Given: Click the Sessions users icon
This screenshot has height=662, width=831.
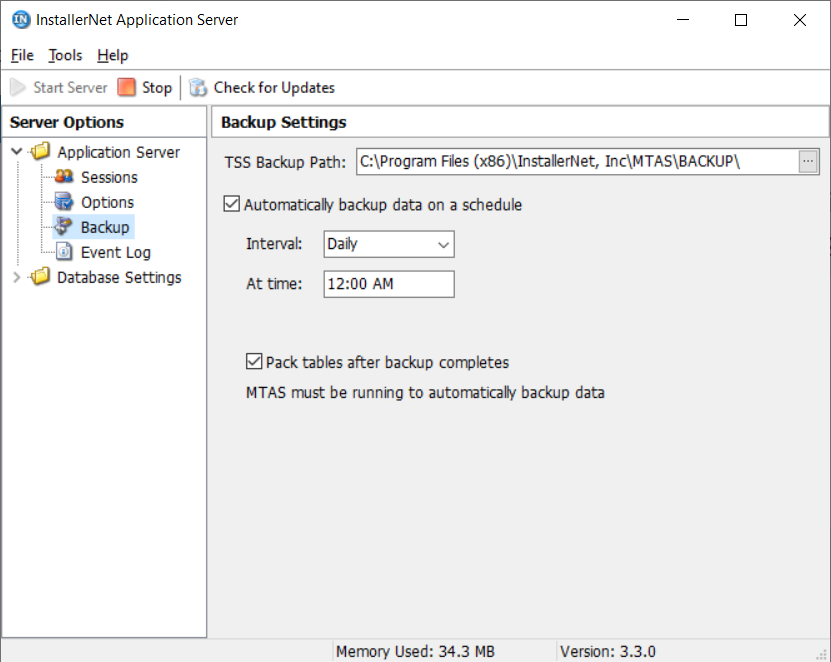Looking at the screenshot, I should 64,176.
